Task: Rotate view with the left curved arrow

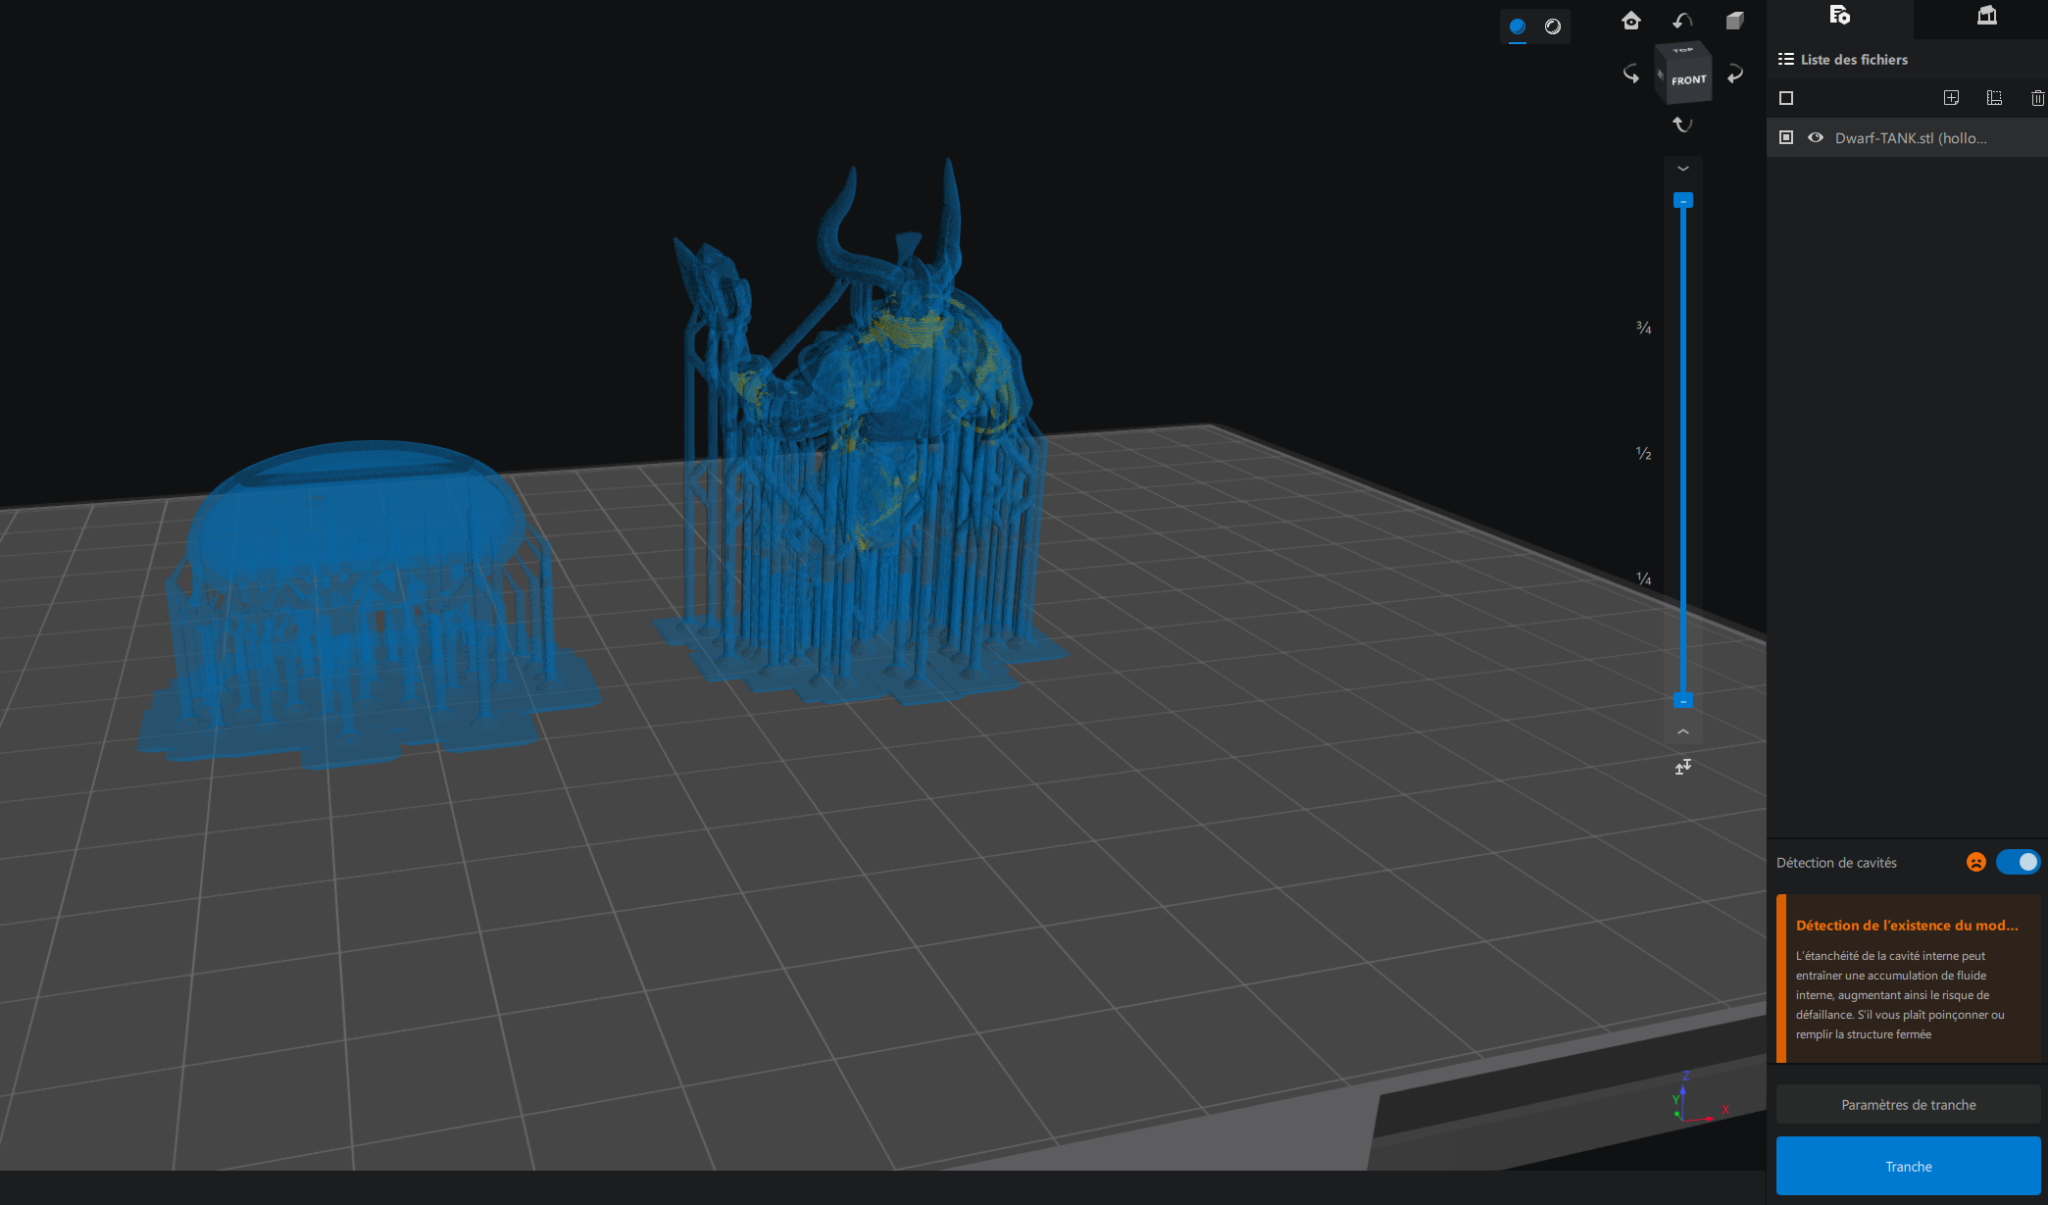Action: pos(1631,74)
